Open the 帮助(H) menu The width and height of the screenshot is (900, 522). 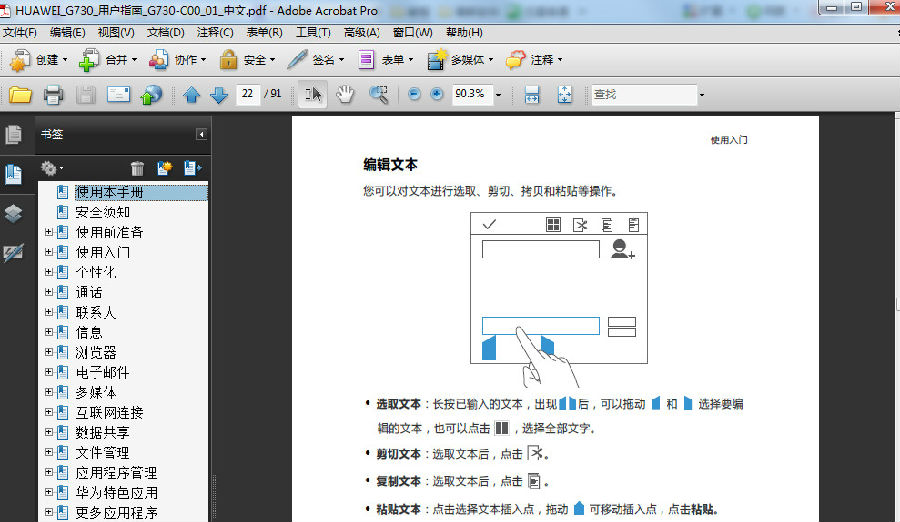pyautogui.click(x=464, y=33)
